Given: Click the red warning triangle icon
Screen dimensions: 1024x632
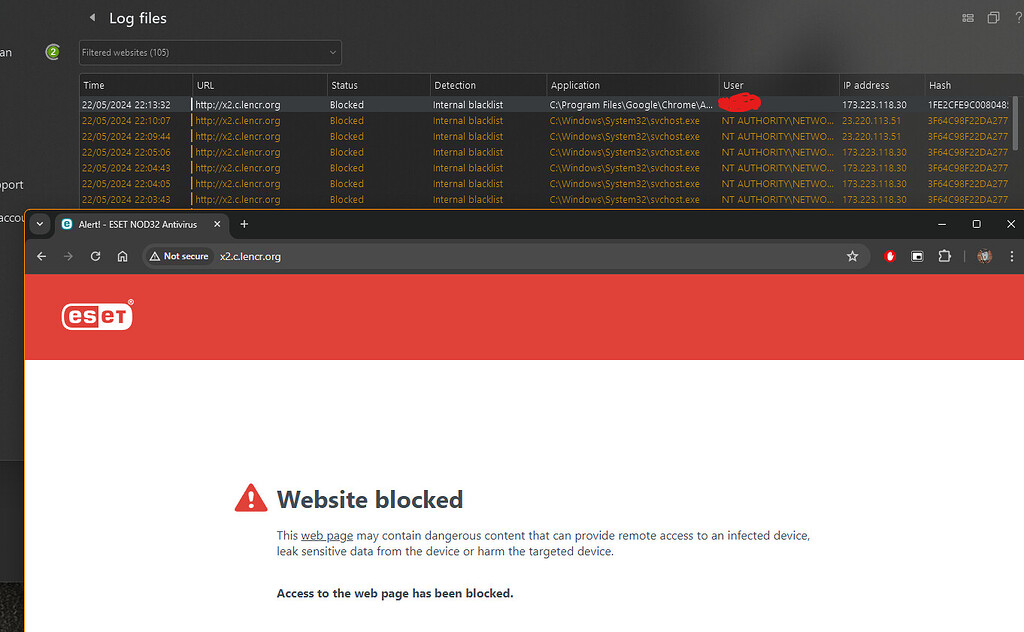Looking at the screenshot, I should pyautogui.click(x=251, y=498).
